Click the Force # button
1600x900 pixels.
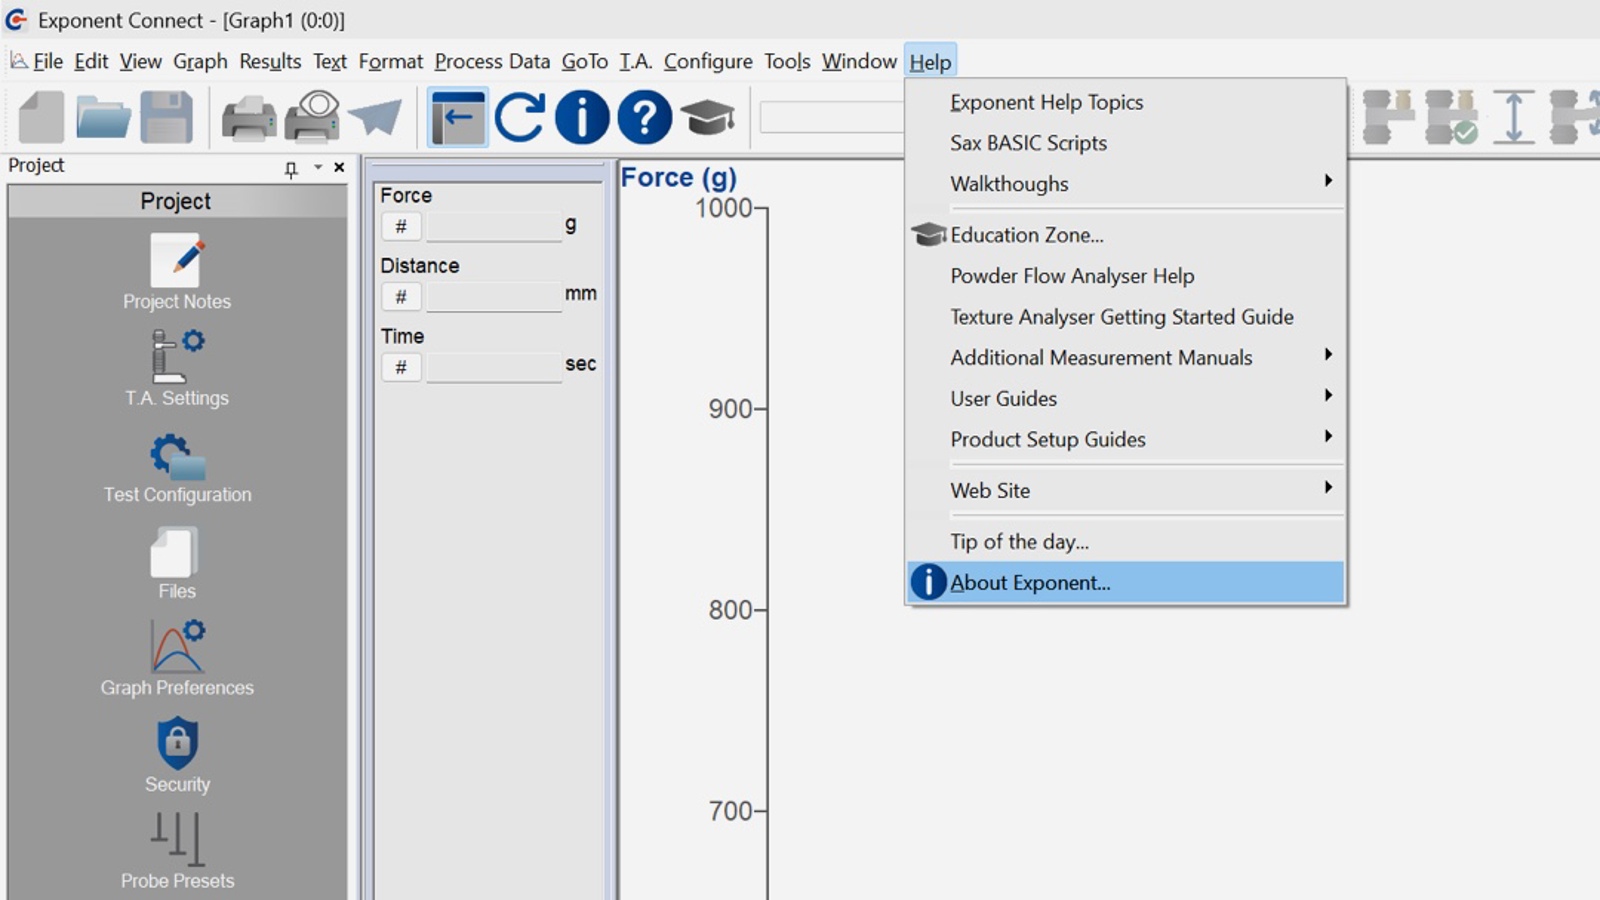[401, 226]
